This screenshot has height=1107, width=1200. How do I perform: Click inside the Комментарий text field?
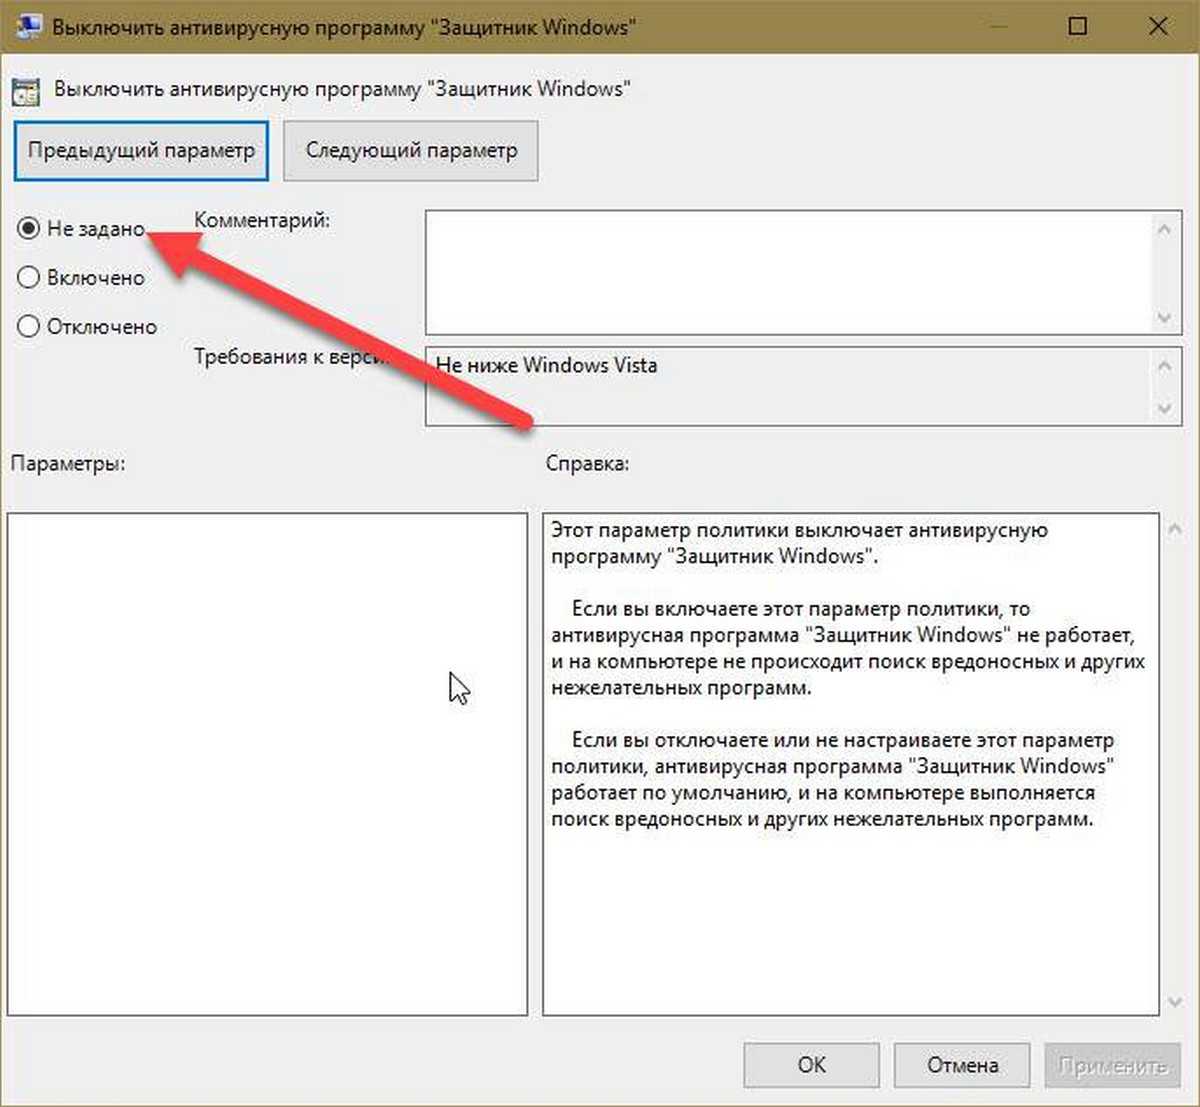[788, 272]
